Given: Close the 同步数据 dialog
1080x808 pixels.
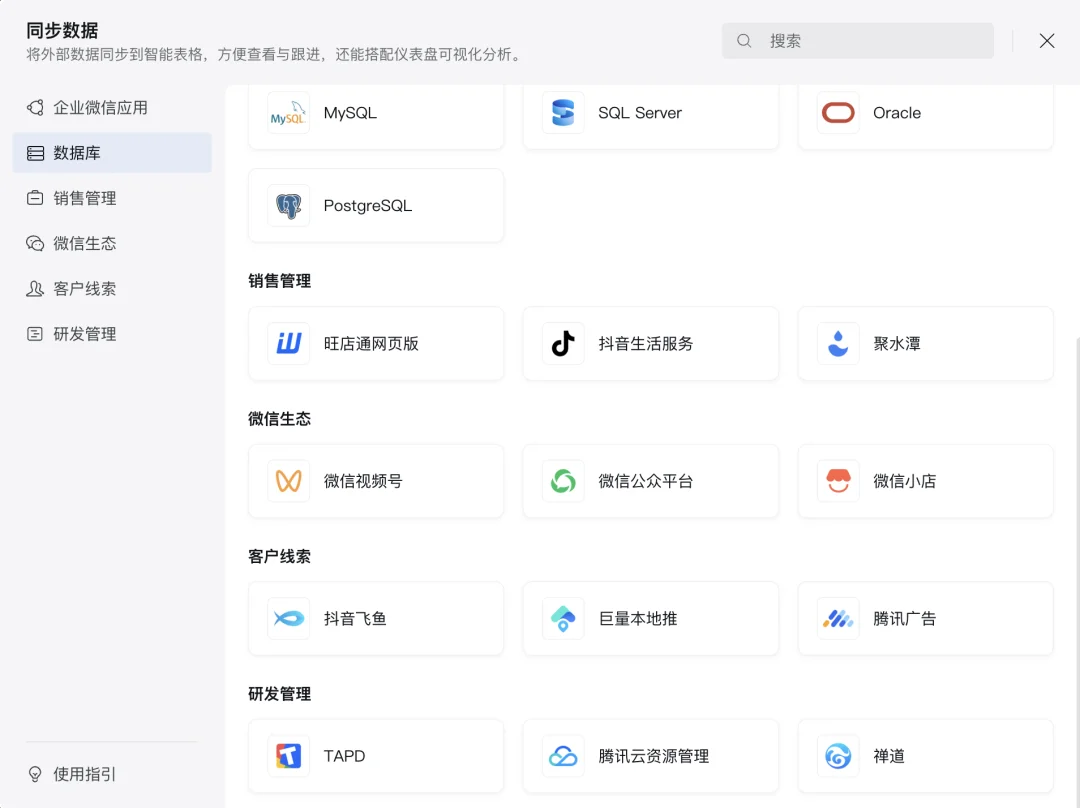Looking at the screenshot, I should (x=1047, y=41).
